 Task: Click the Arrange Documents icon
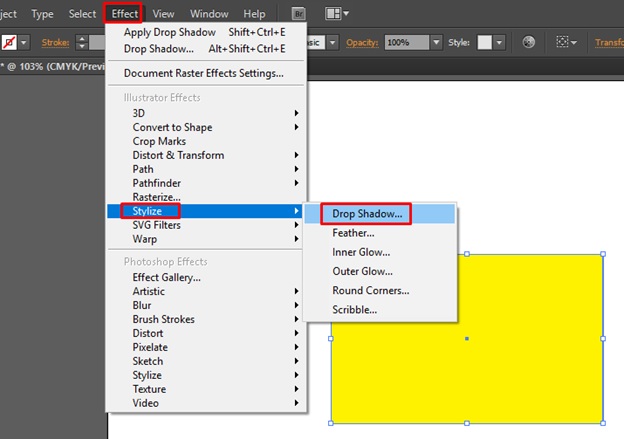pyautogui.click(x=335, y=14)
